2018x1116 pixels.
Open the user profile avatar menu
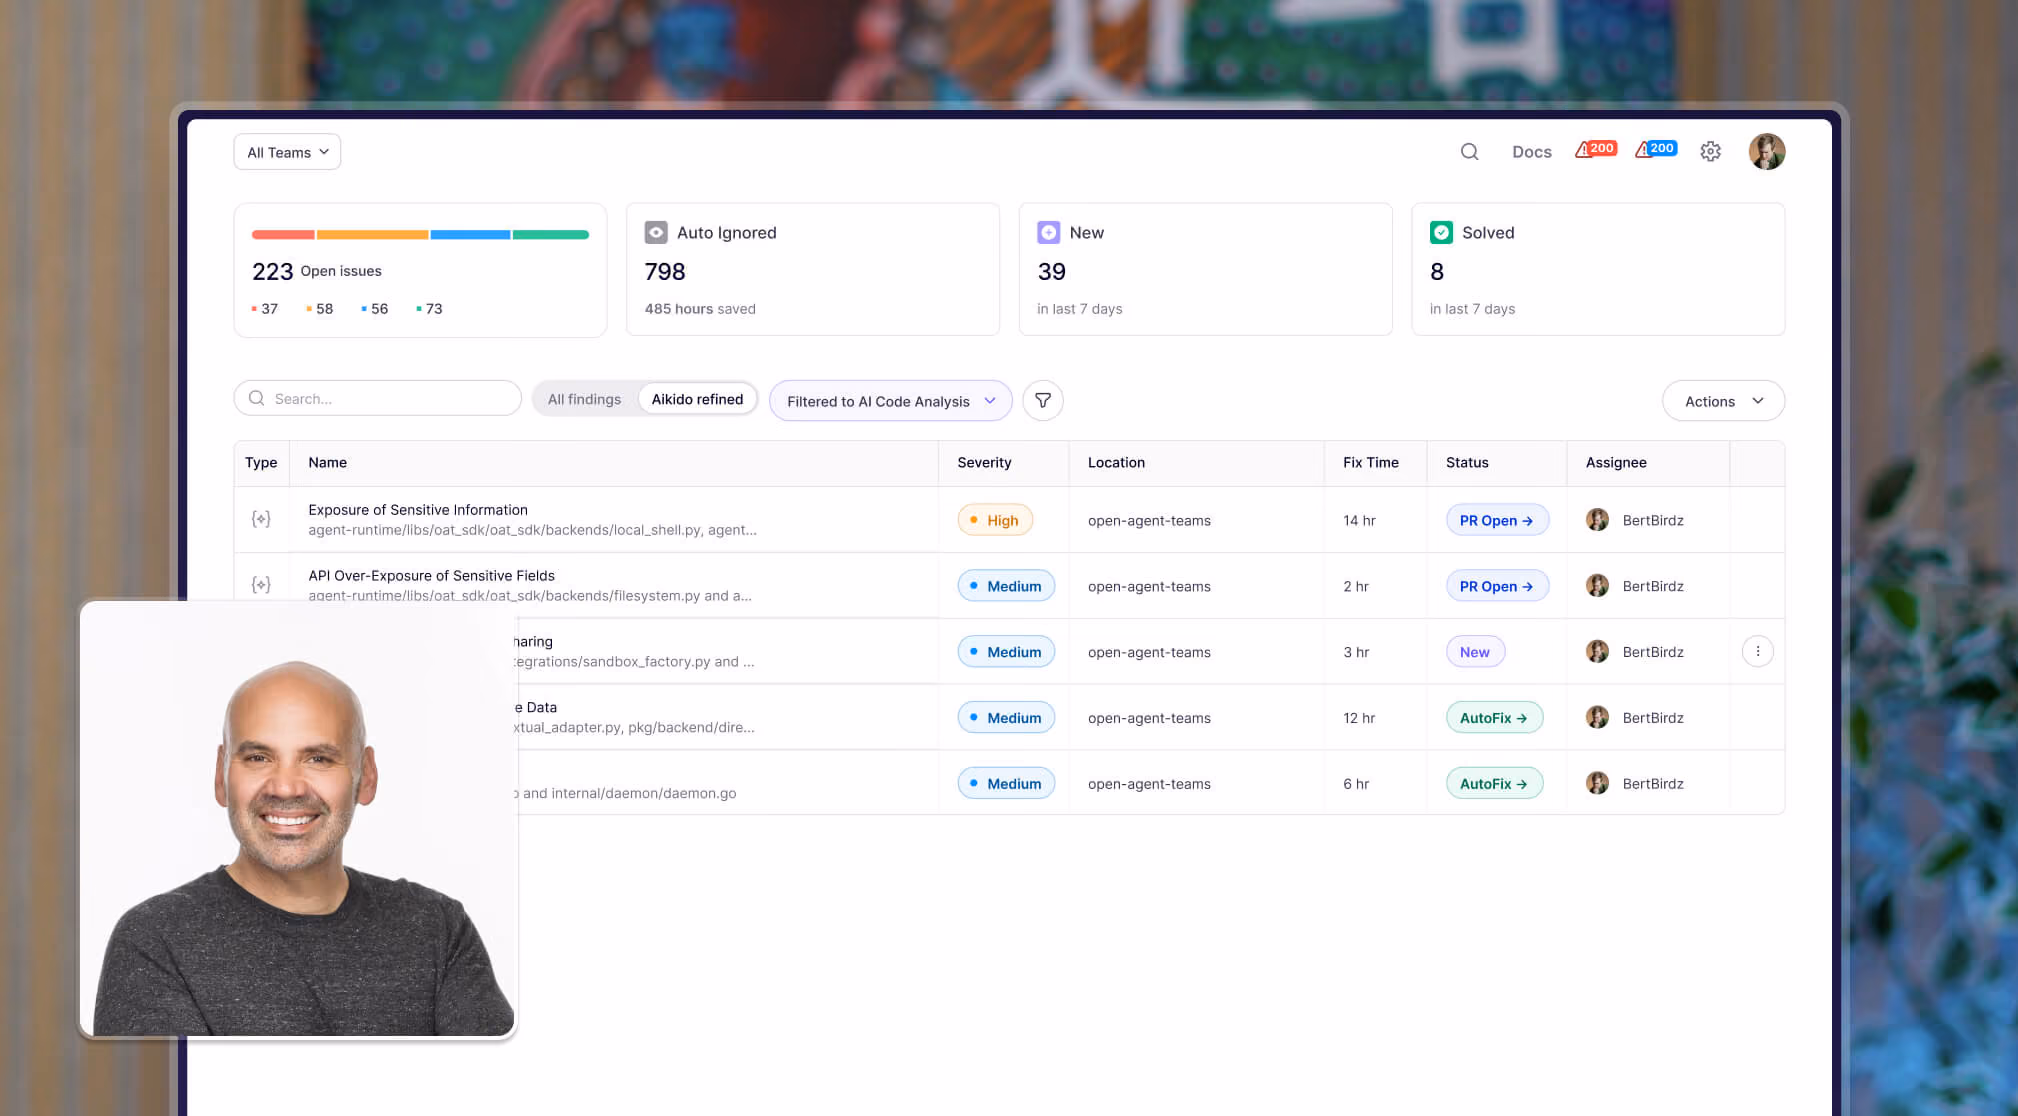coord(1767,152)
